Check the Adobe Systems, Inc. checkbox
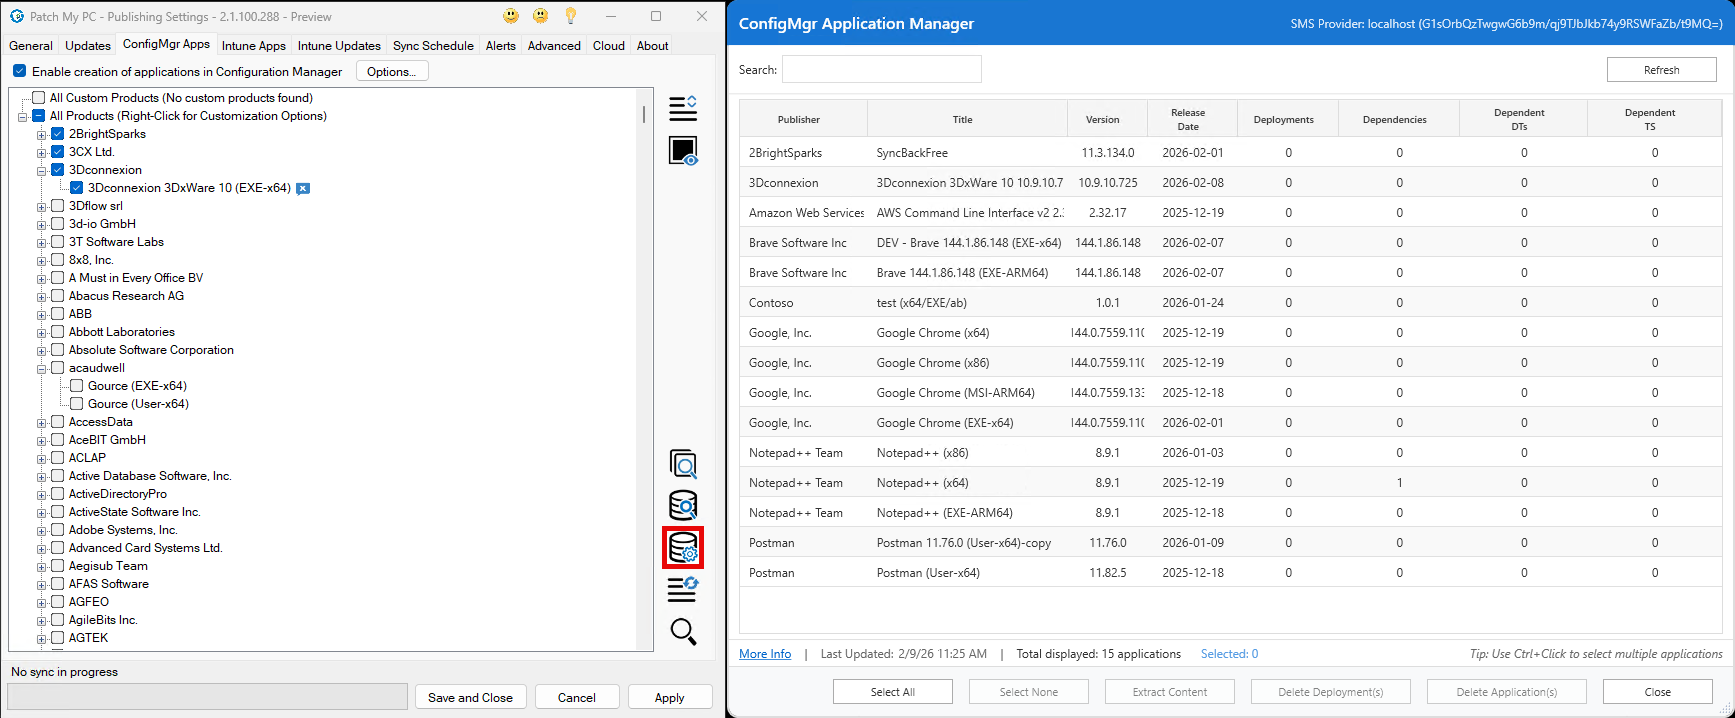Viewport: 1735px width, 718px height. 57,529
